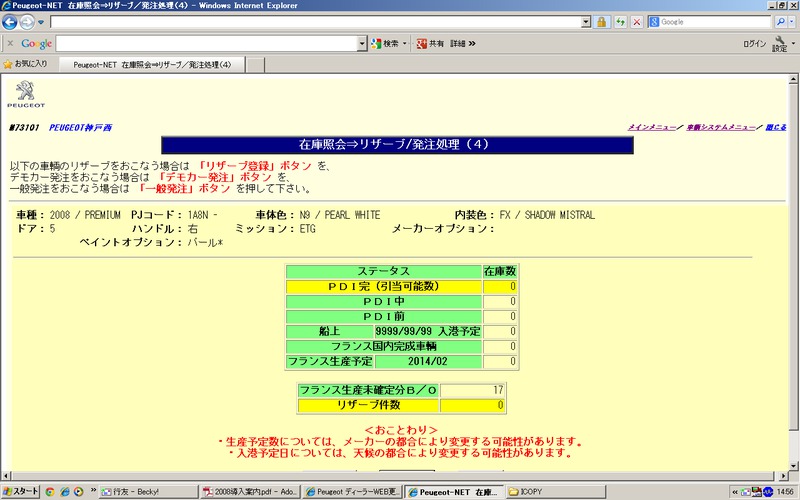Expand the address bar history dropdown

click(586, 22)
